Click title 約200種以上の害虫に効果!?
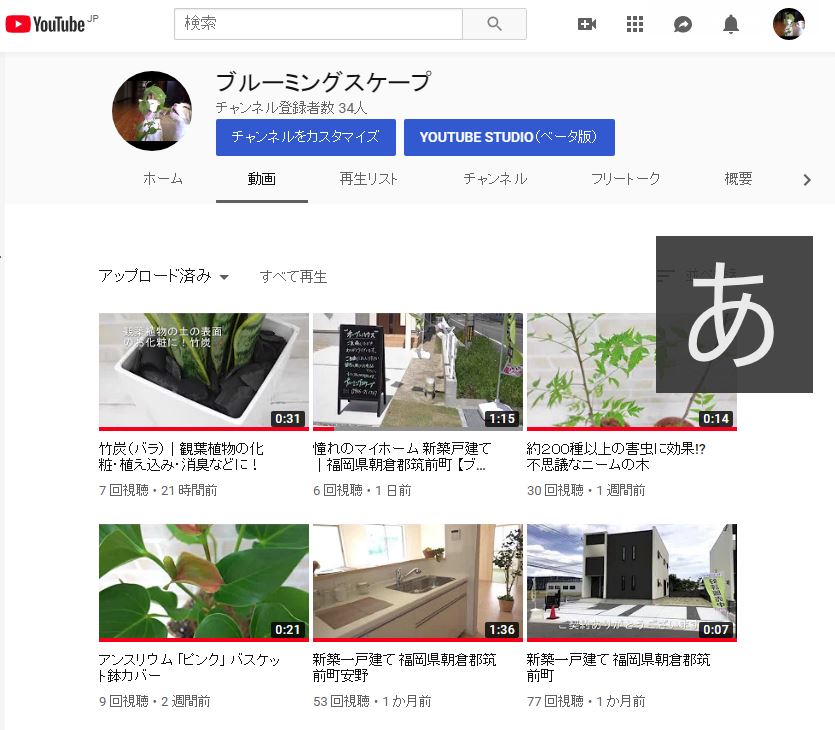This screenshot has height=730, width=835. 616,456
